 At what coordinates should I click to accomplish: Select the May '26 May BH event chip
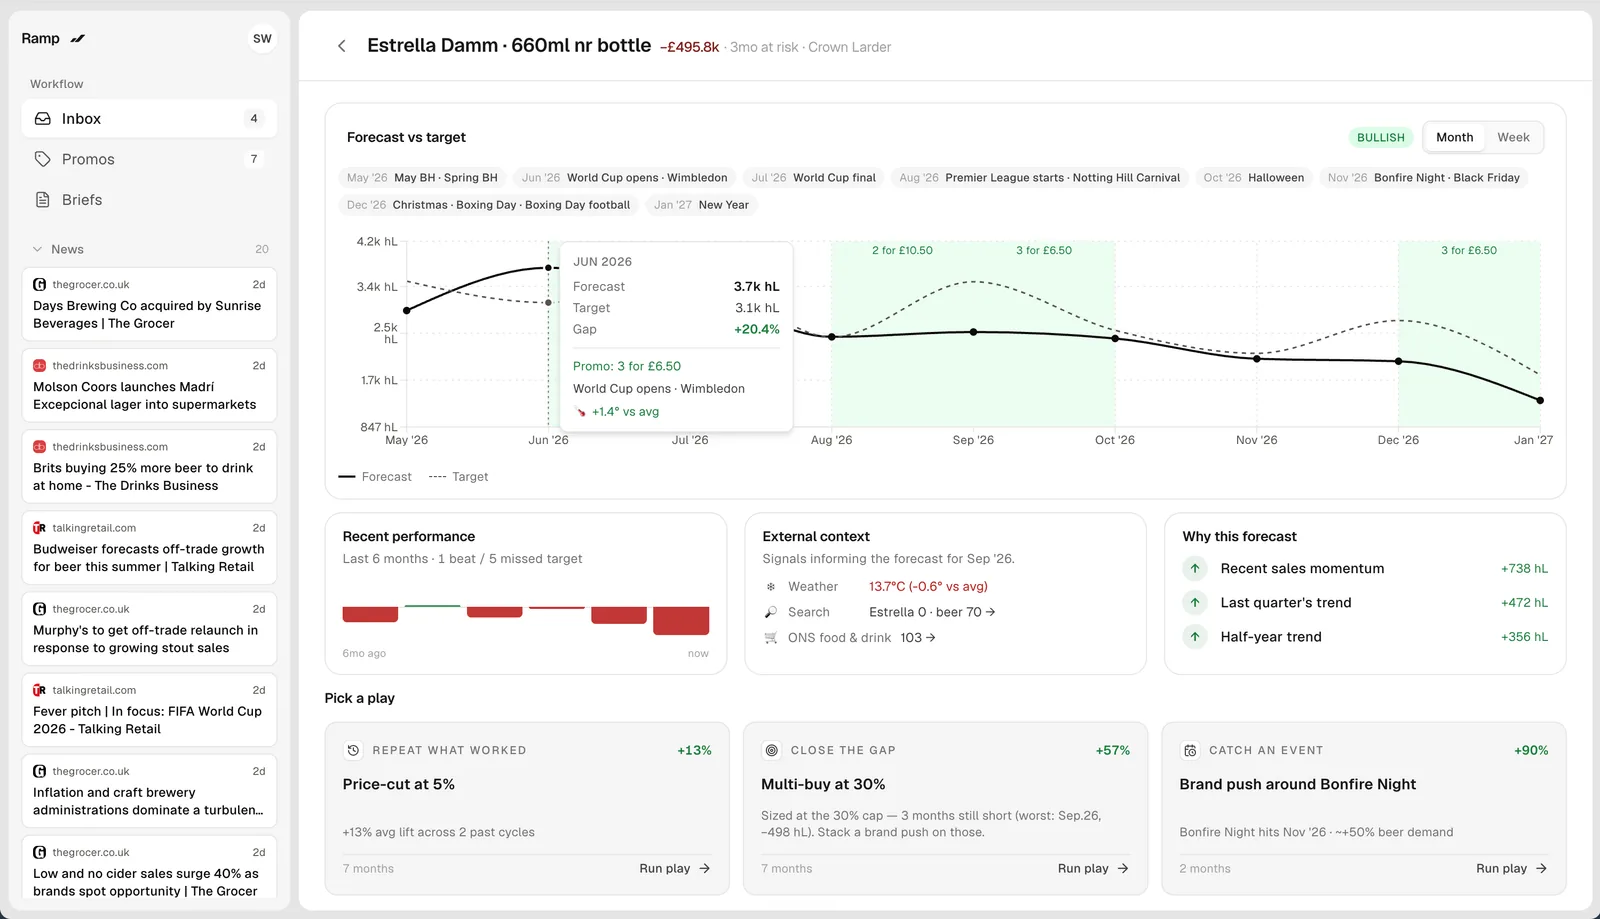(x=422, y=178)
